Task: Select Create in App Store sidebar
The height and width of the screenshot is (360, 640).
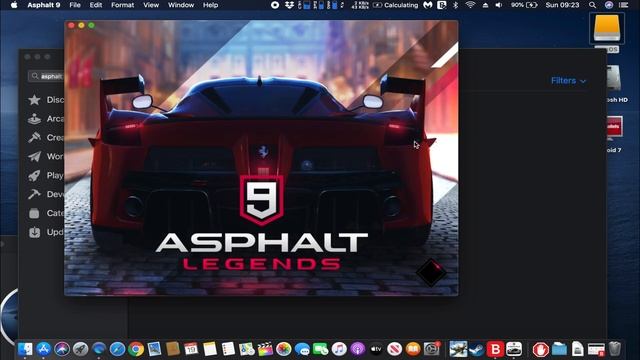Action: 46,138
